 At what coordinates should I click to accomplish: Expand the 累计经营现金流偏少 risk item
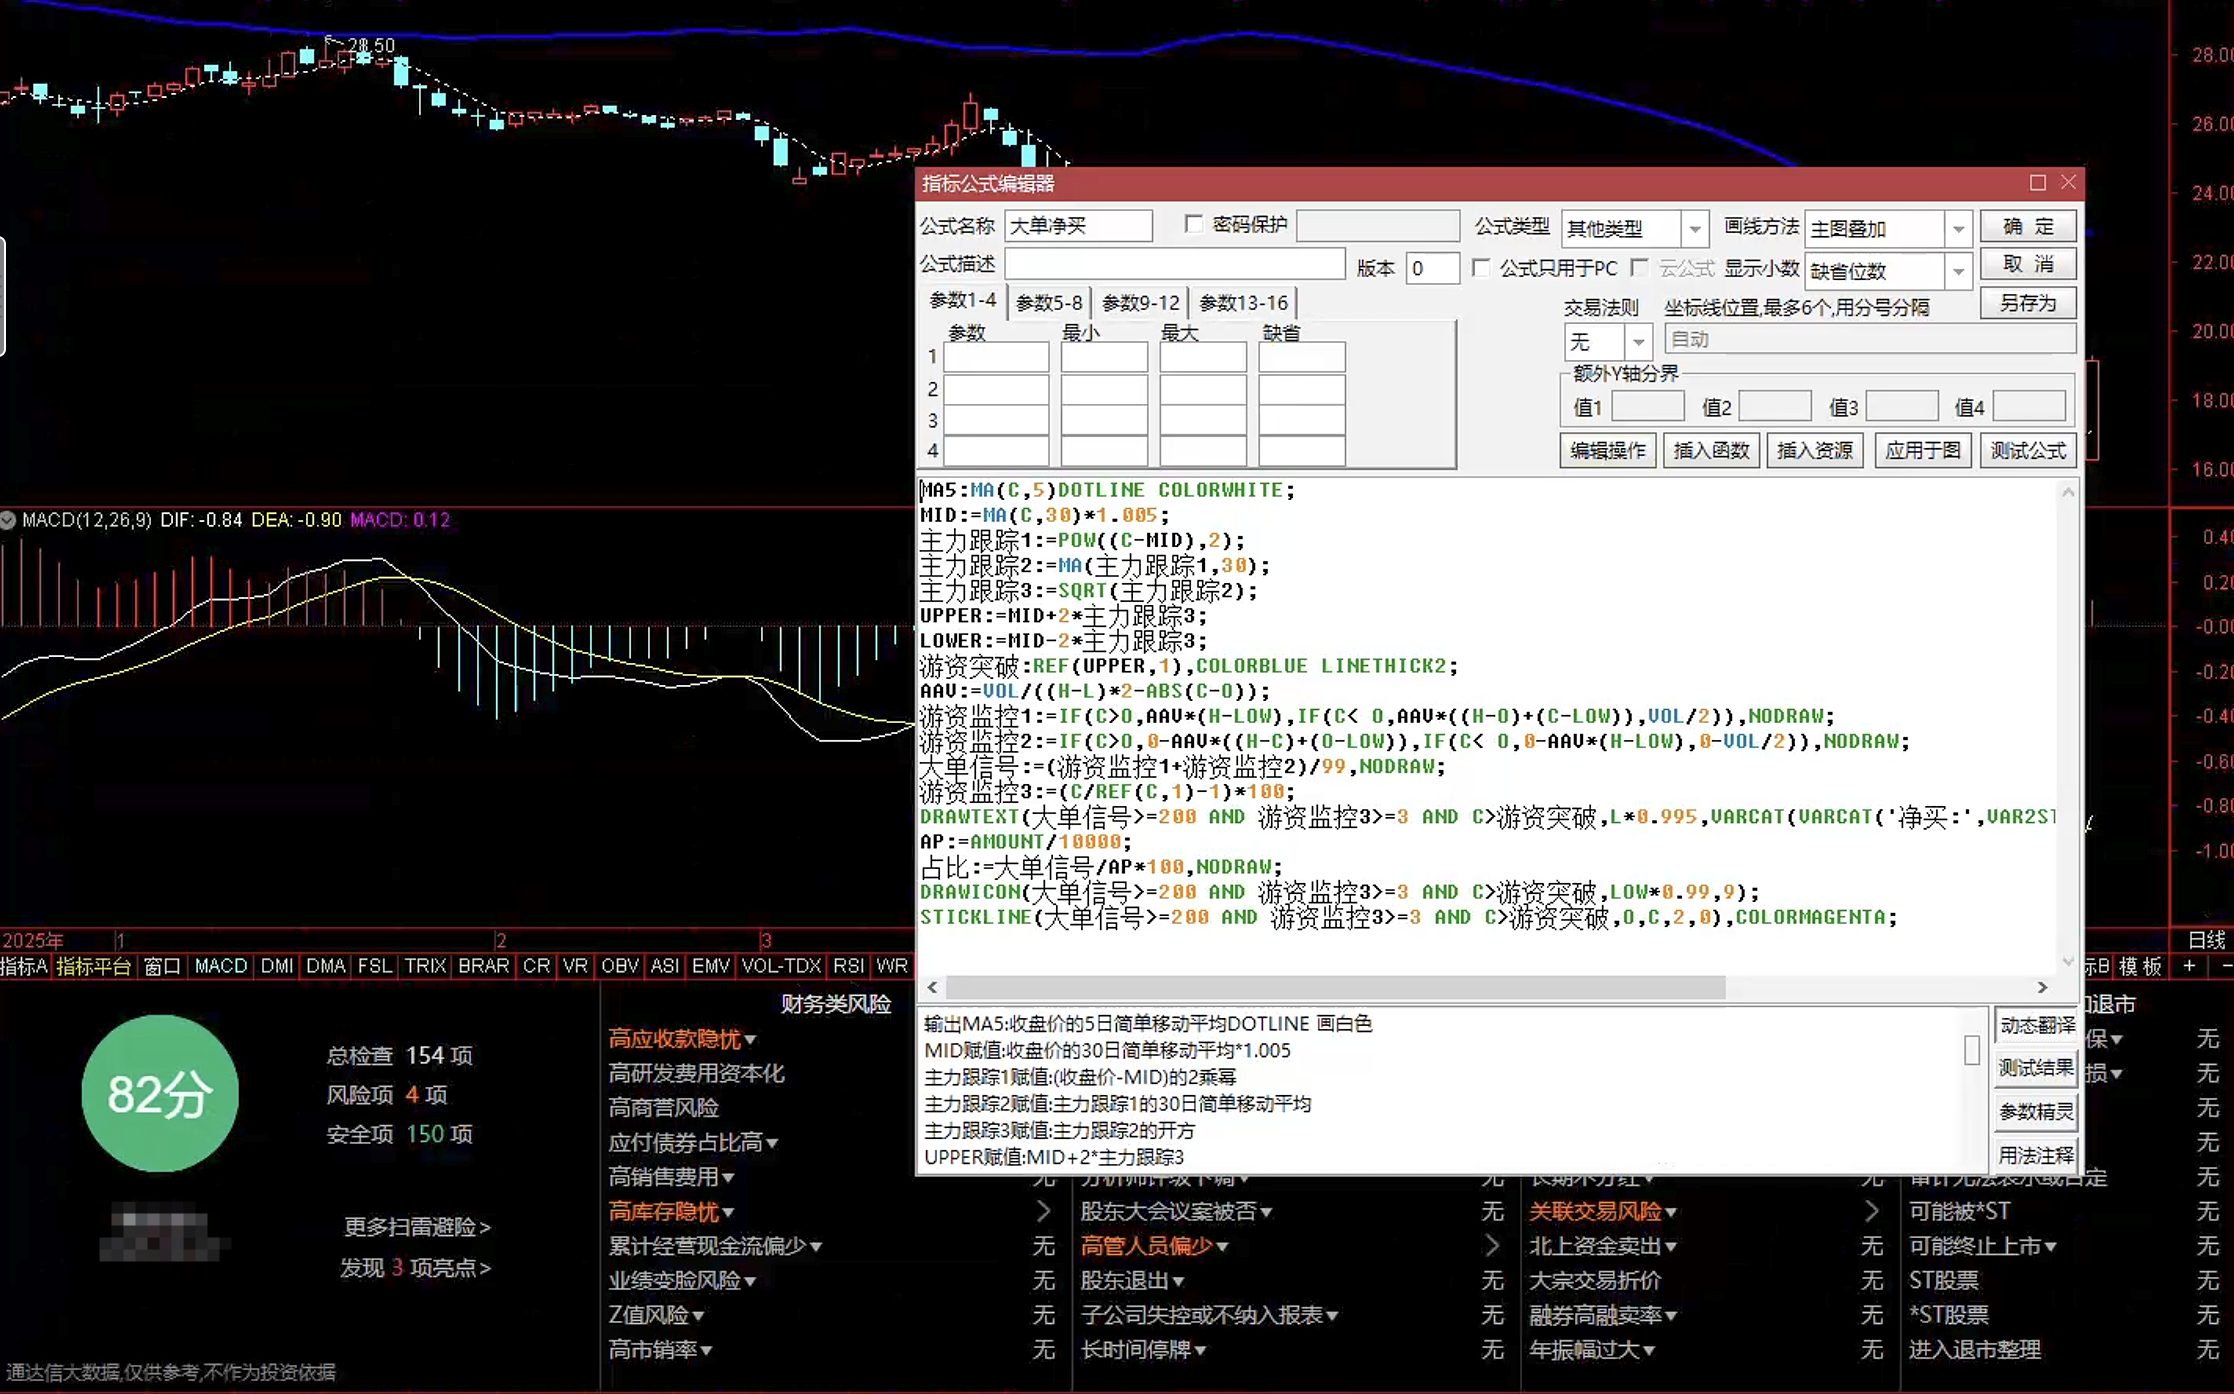click(816, 1247)
